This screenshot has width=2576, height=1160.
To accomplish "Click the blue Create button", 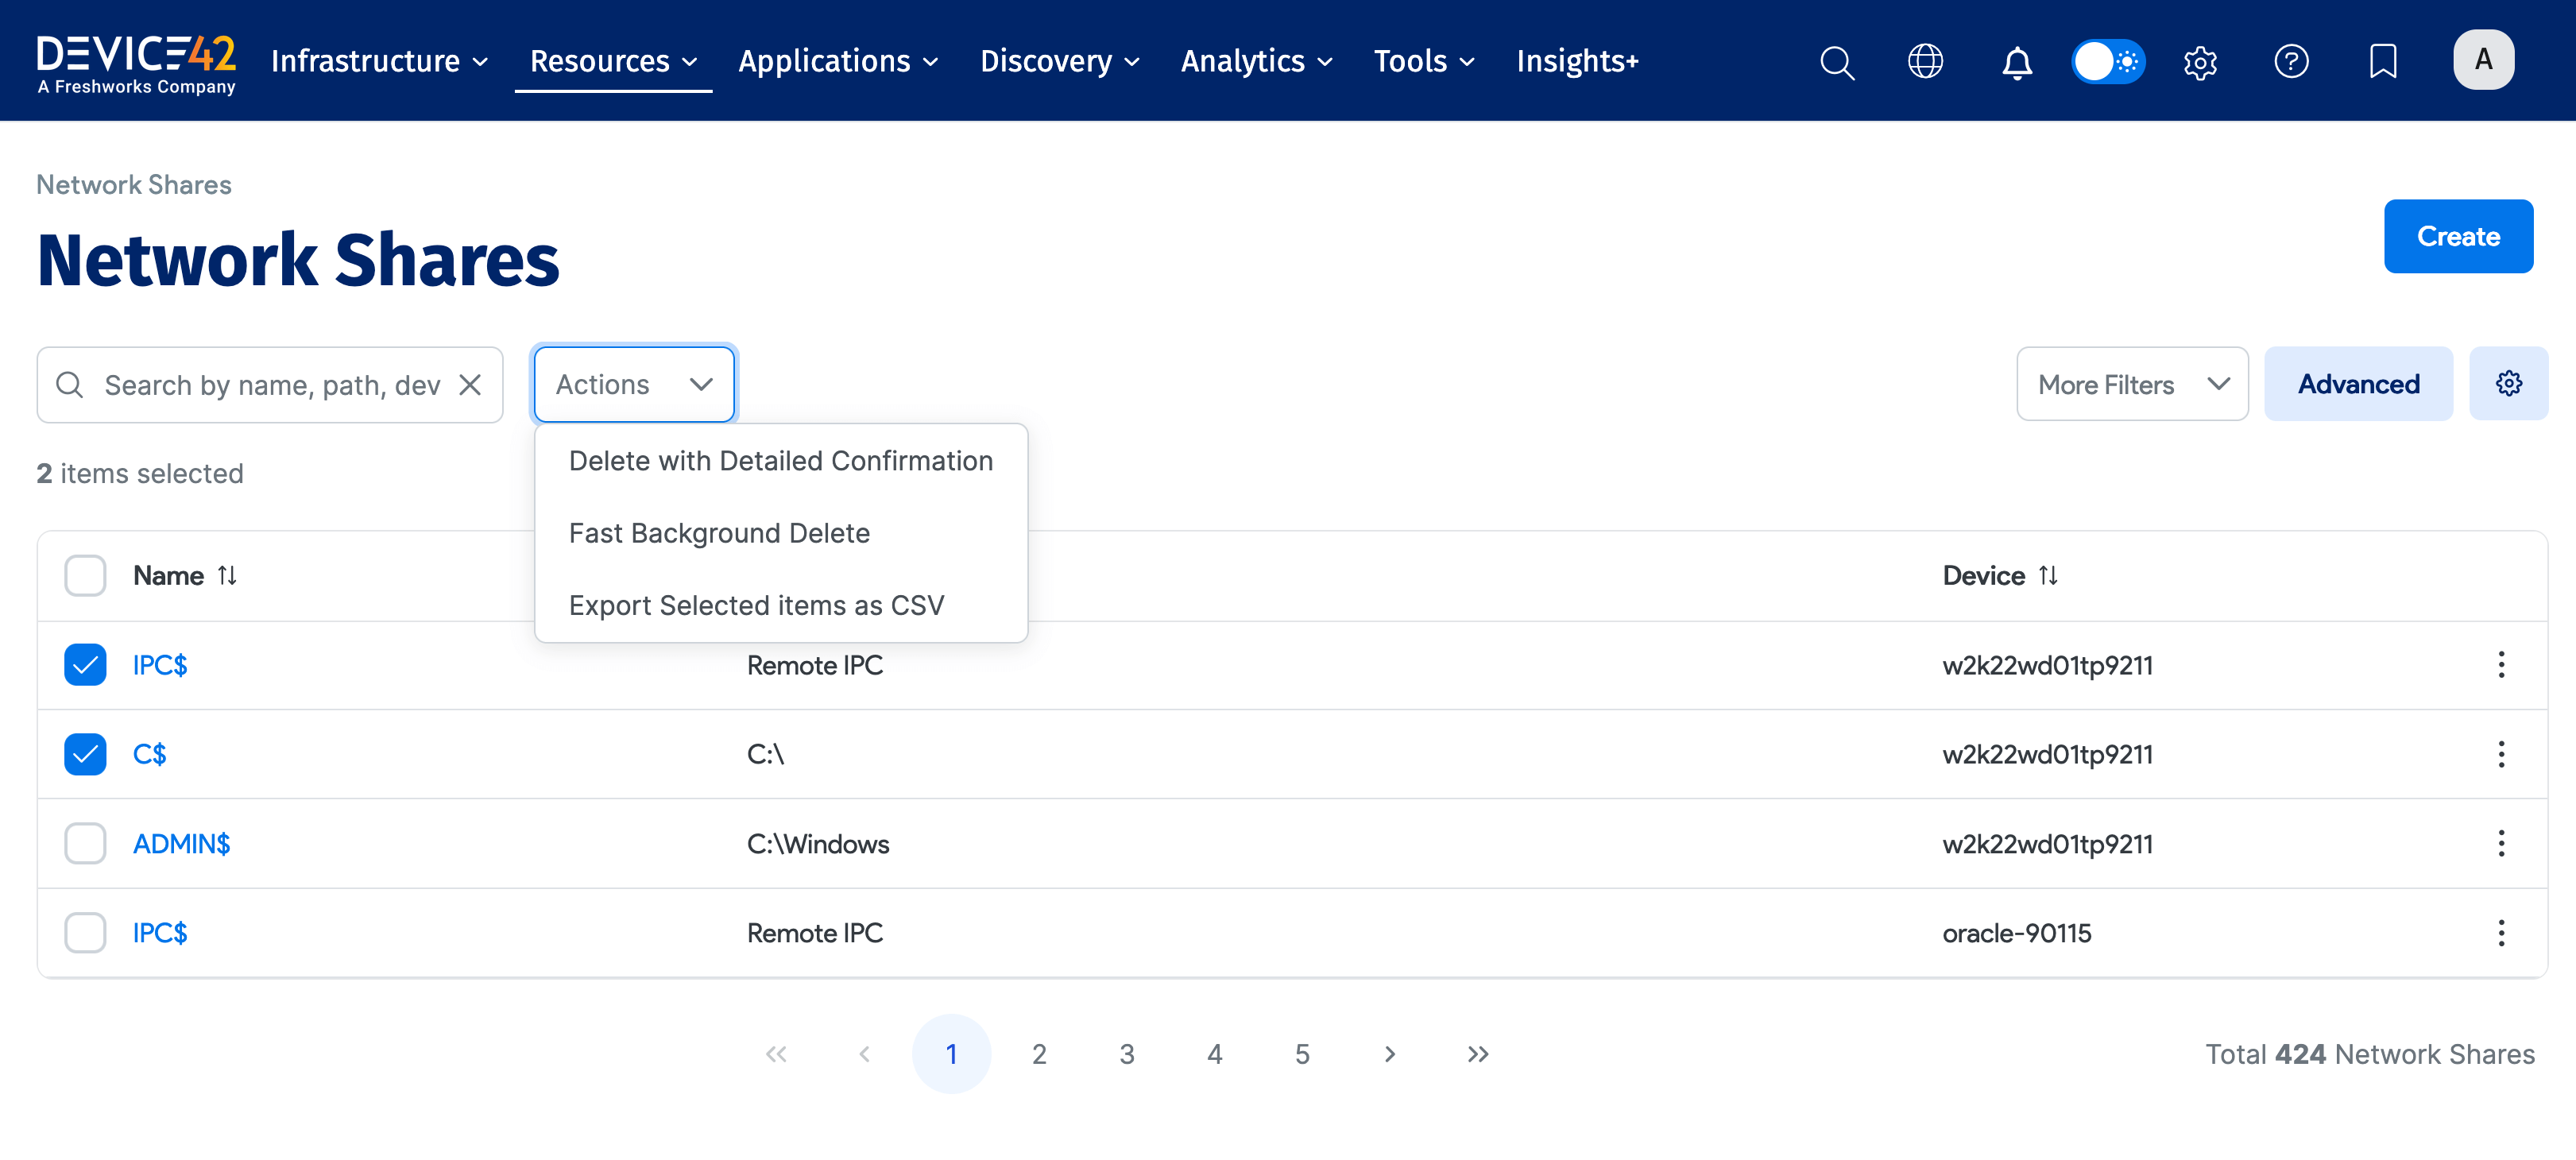I will point(2457,237).
